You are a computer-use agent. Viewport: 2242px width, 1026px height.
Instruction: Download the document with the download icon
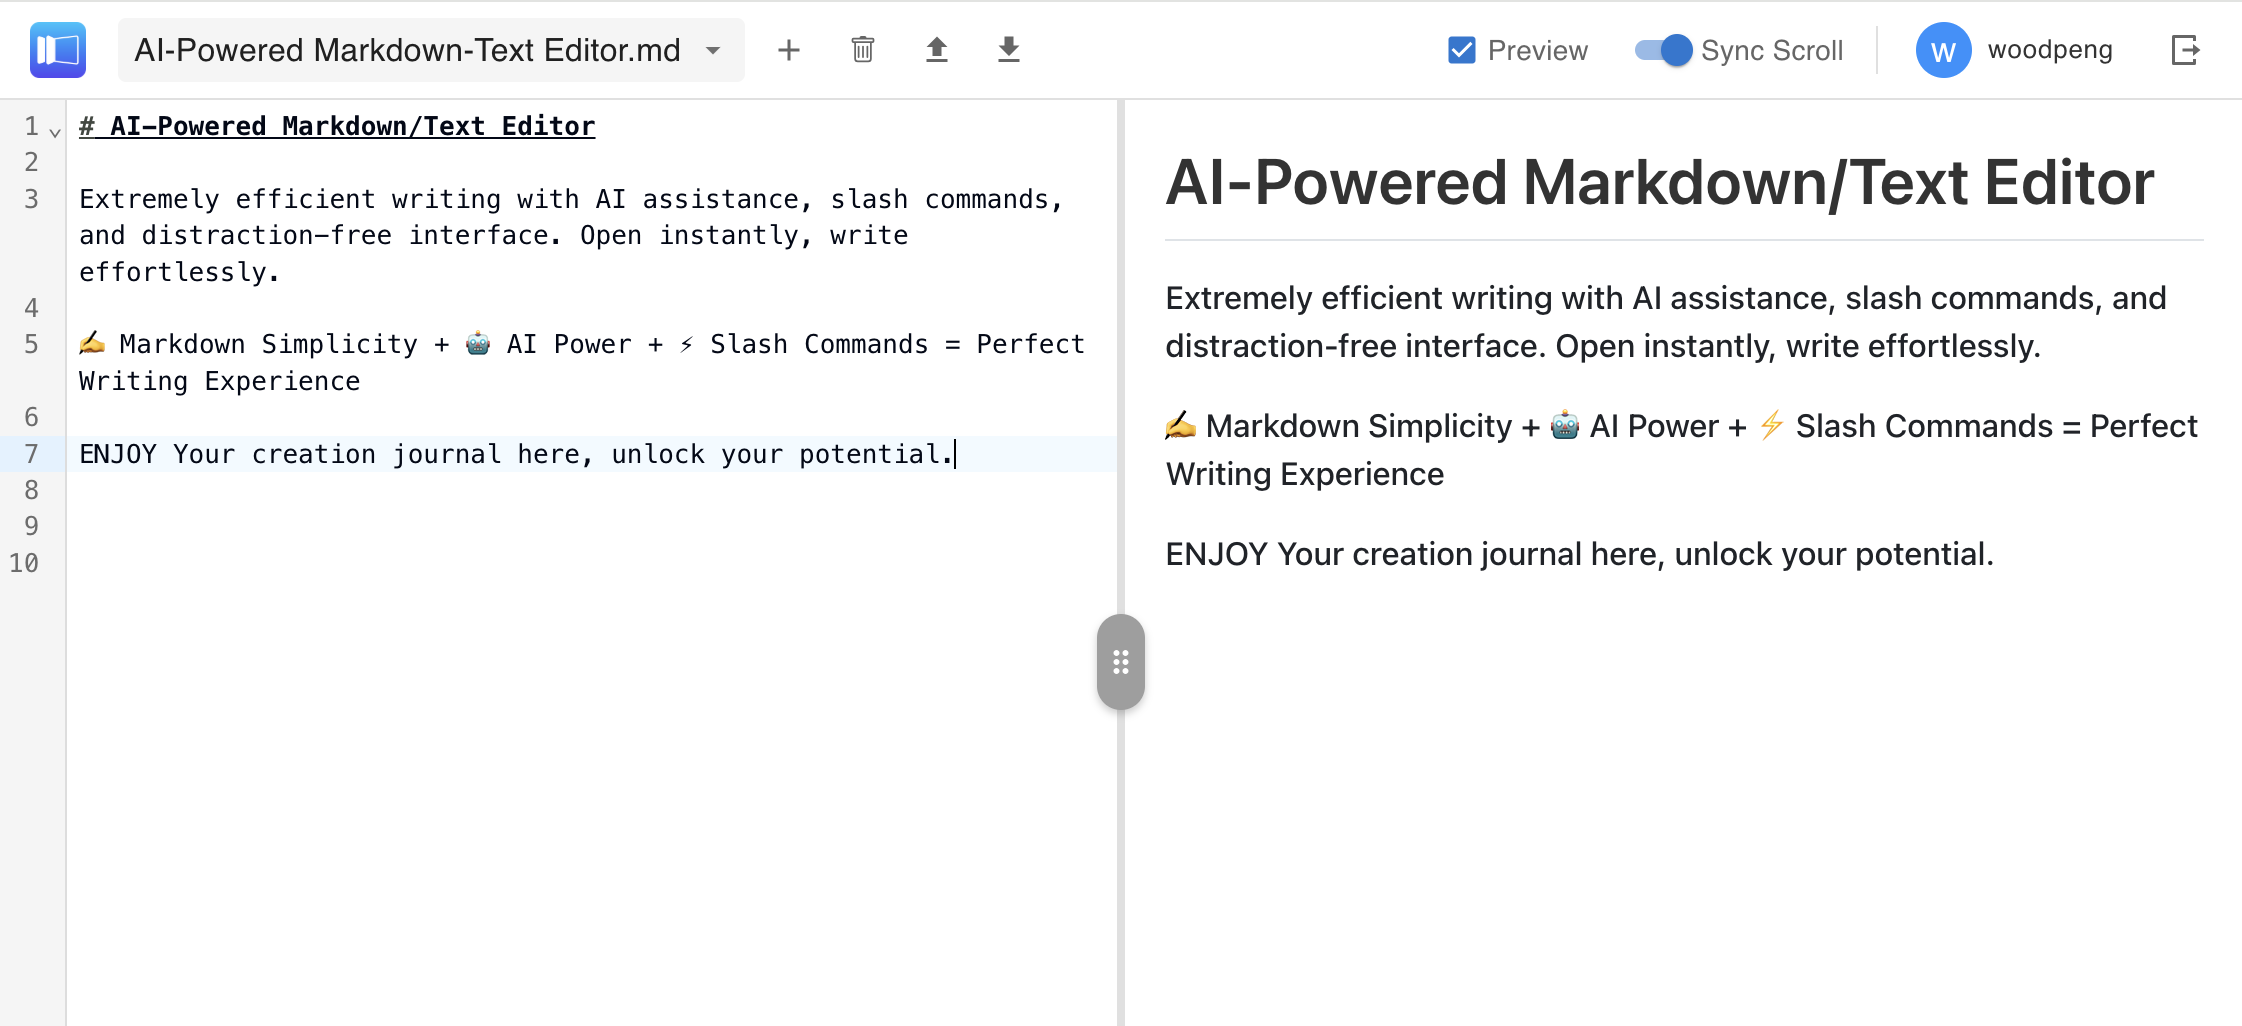coord(1009,49)
